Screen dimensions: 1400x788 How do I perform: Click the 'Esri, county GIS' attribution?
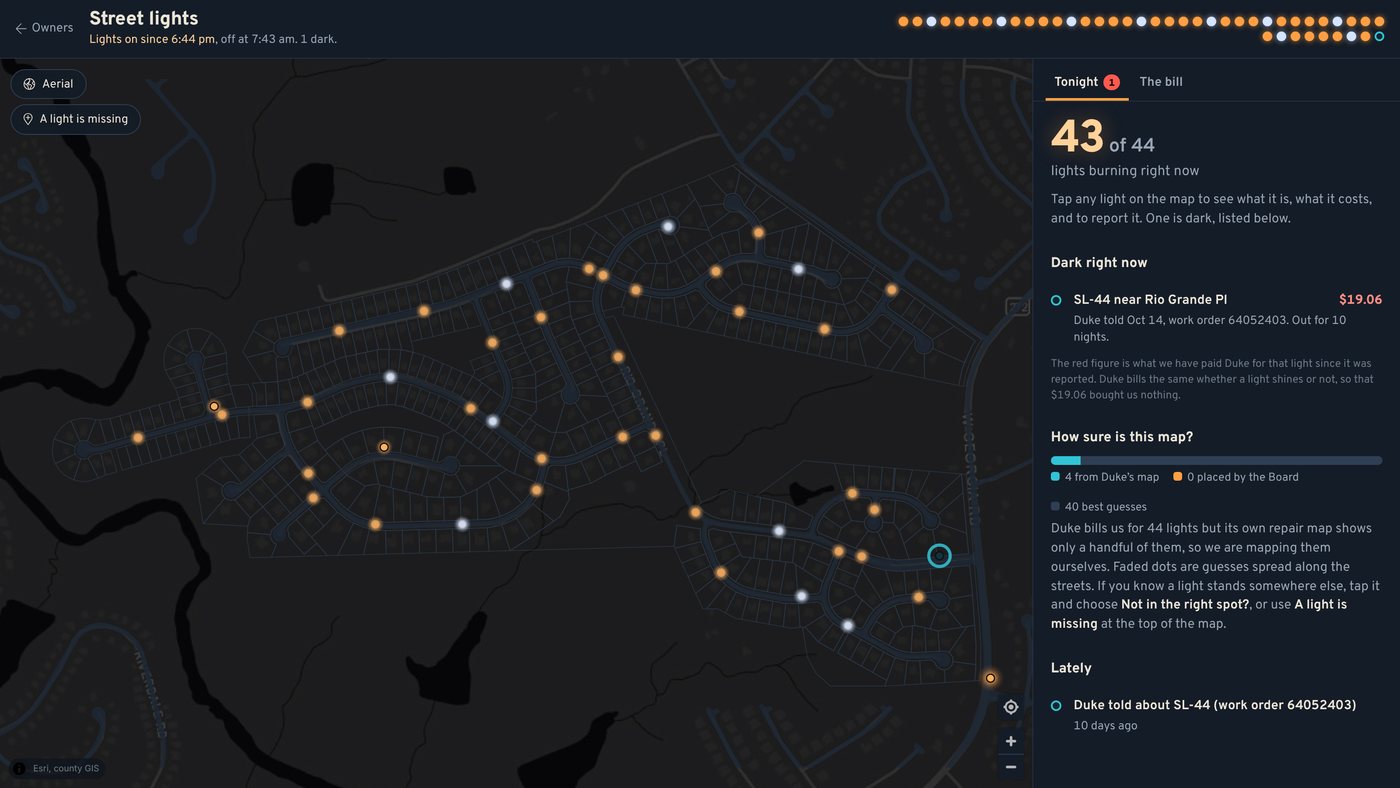[x=68, y=769]
